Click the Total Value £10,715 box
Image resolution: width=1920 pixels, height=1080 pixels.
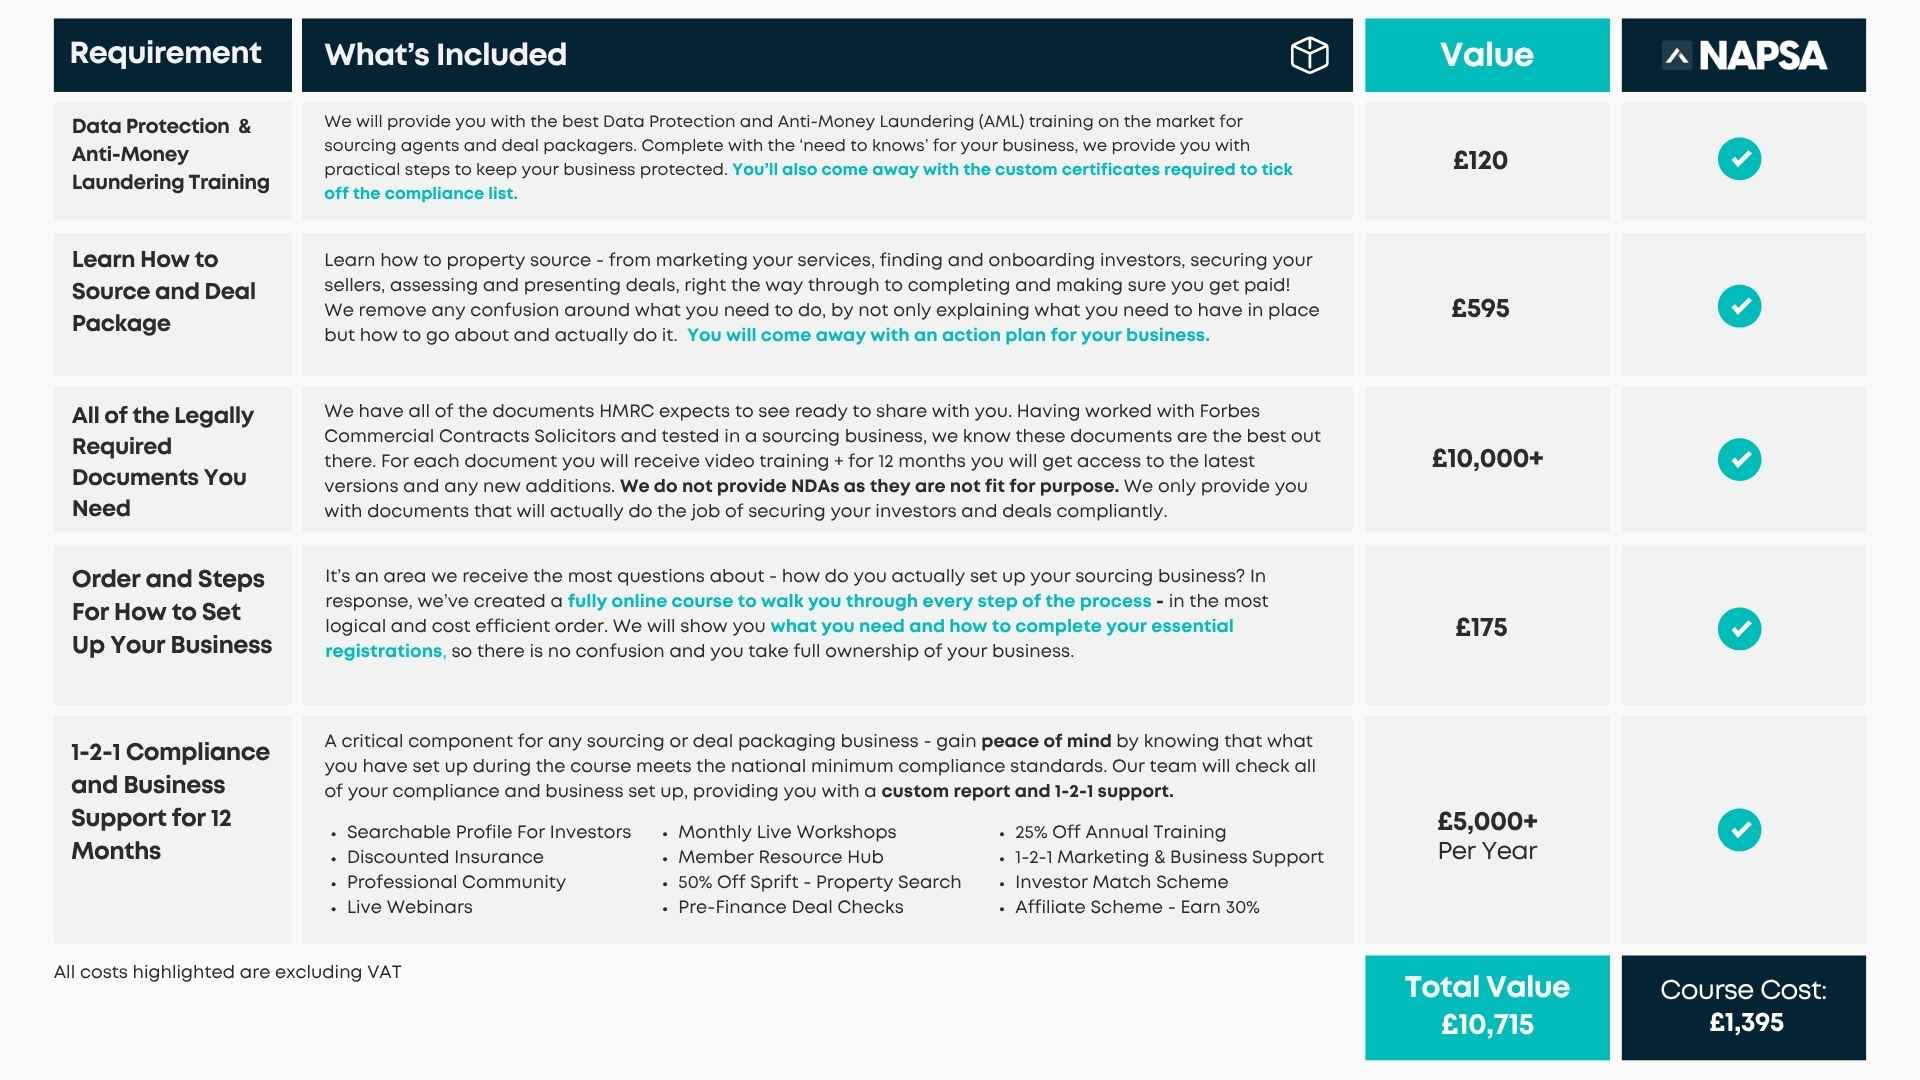click(1487, 1007)
